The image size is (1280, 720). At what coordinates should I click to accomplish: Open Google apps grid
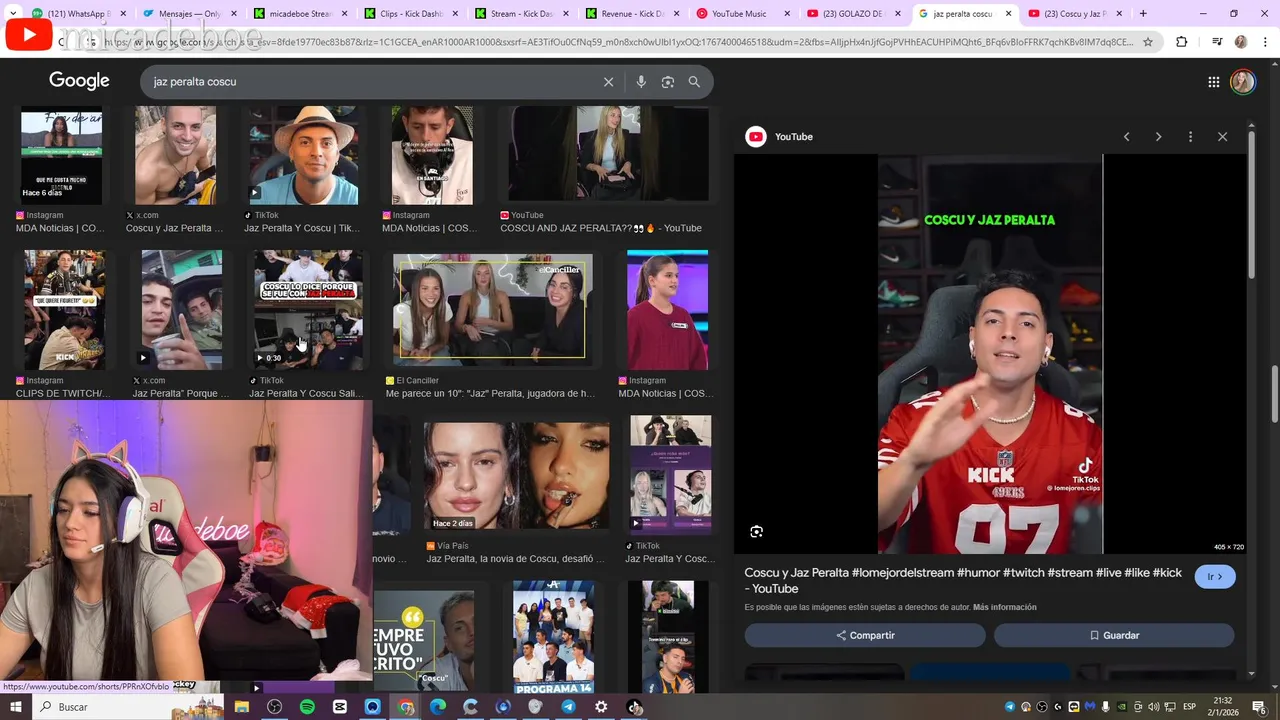1213,82
